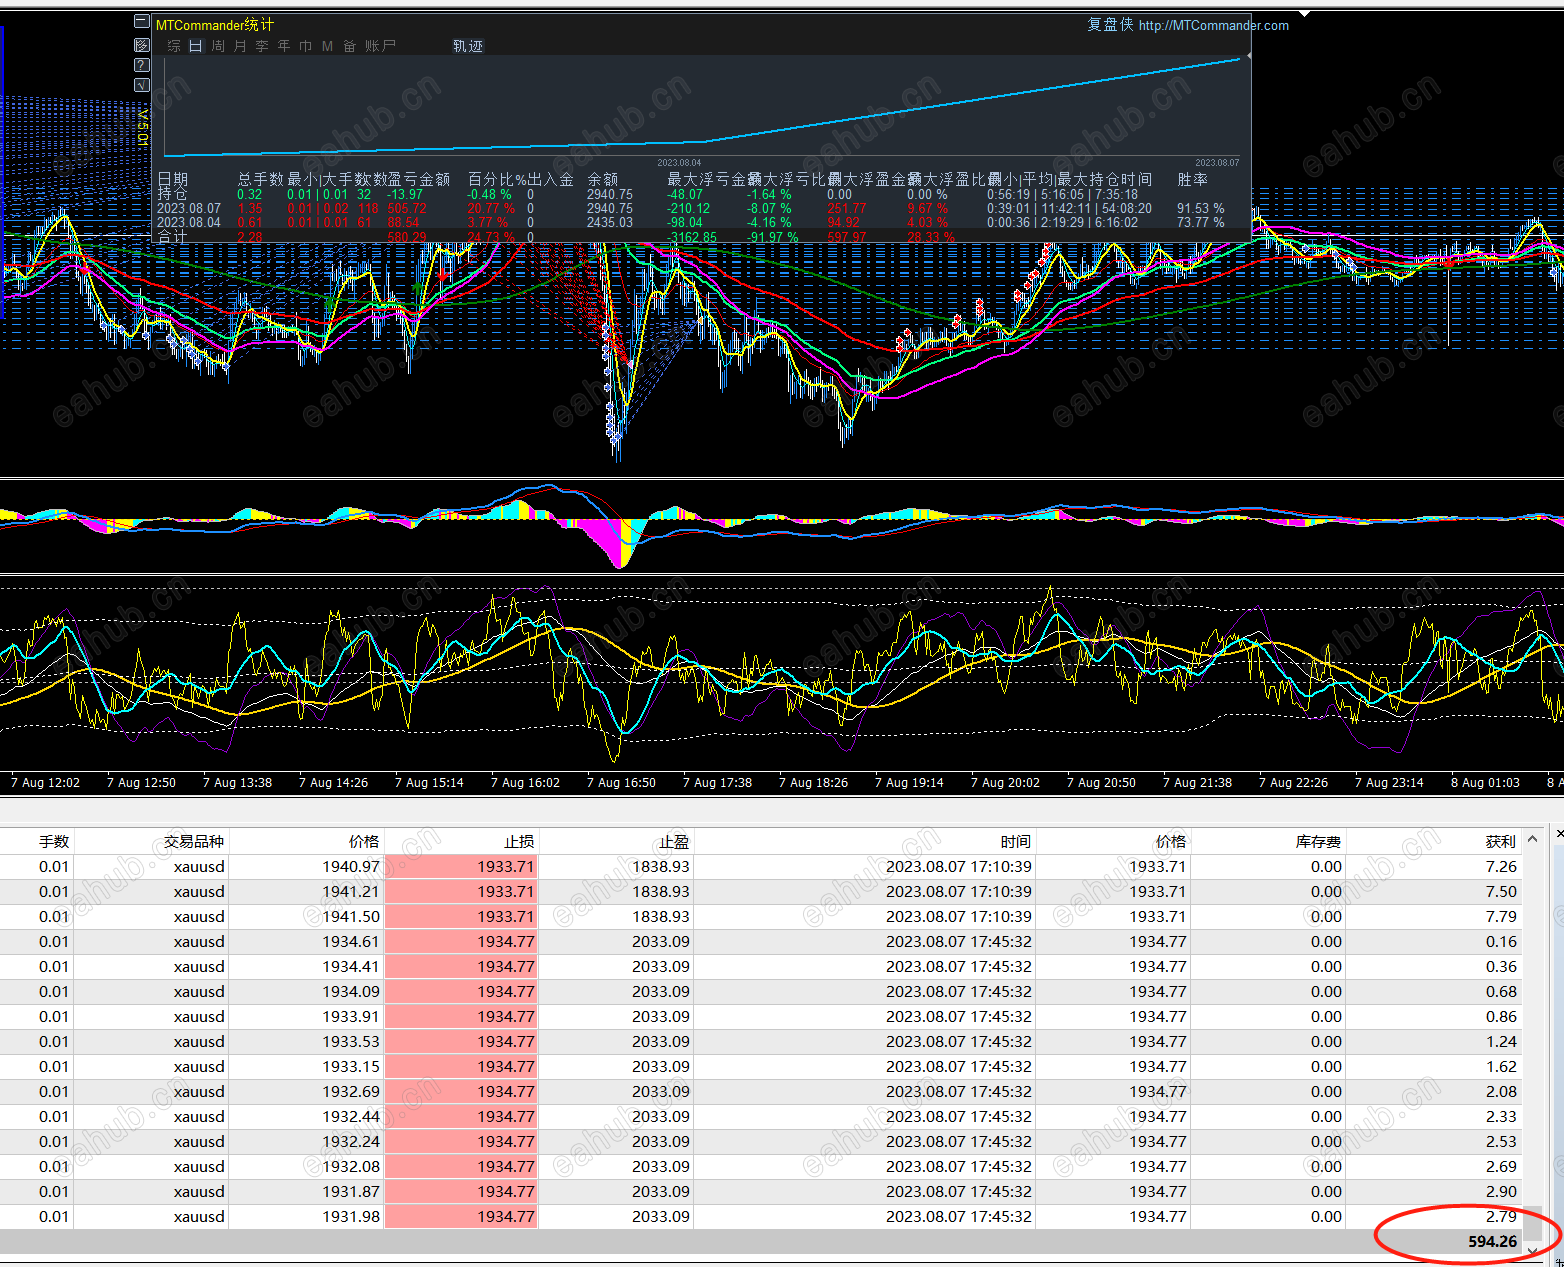
Task: Click the 7 Aug 16:50 time axis label
Action: [621, 783]
